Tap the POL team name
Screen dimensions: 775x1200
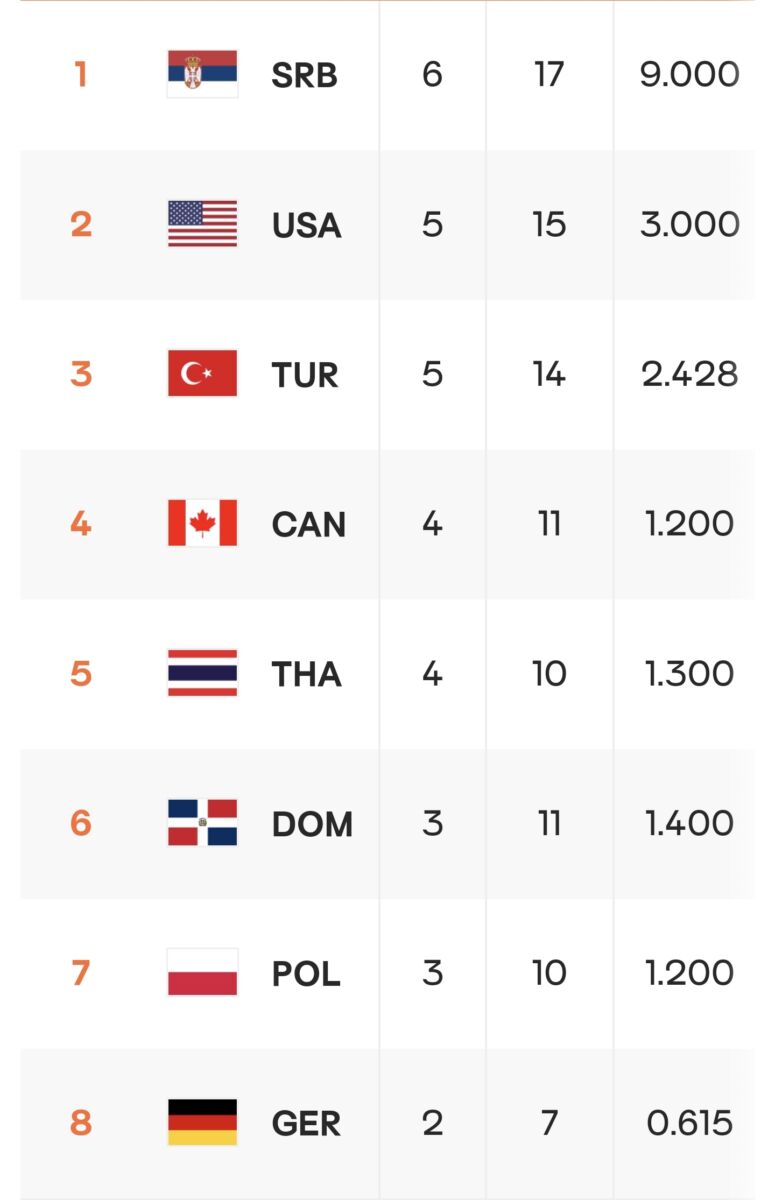(306, 974)
